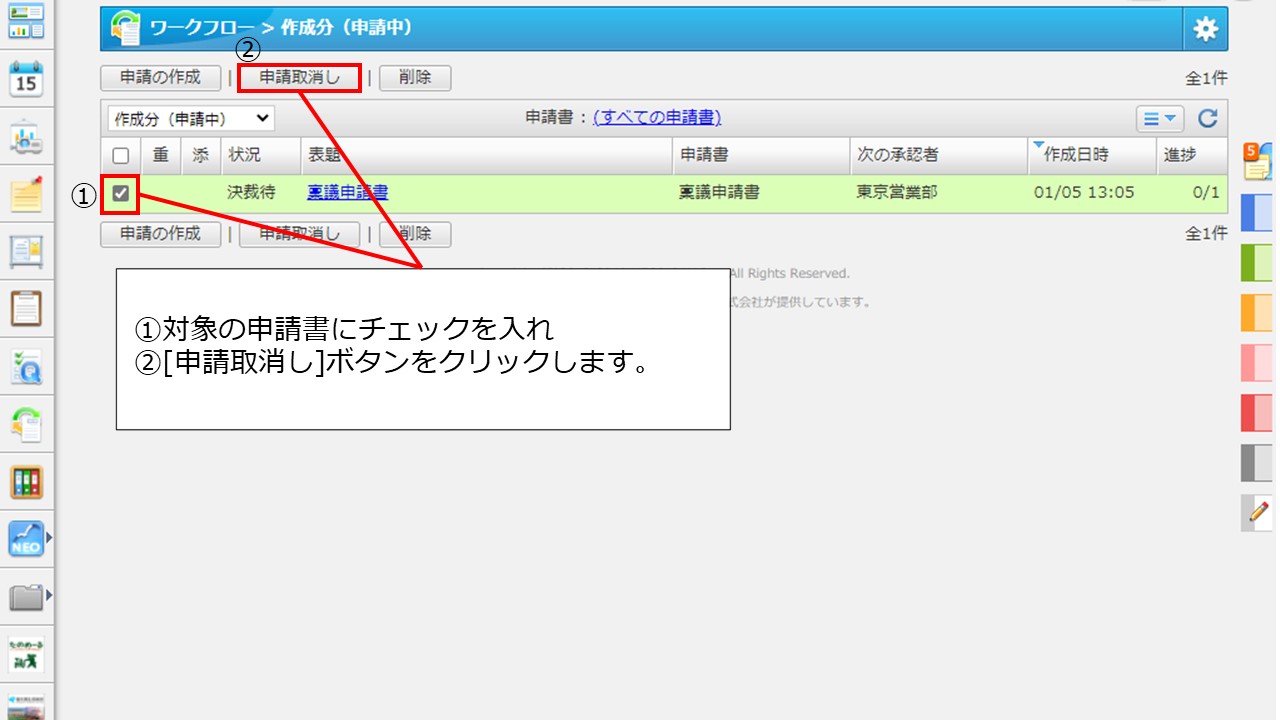Expand the folder icon submenu arrow
This screenshot has width=1280, height=720.
tap(49, 597)
